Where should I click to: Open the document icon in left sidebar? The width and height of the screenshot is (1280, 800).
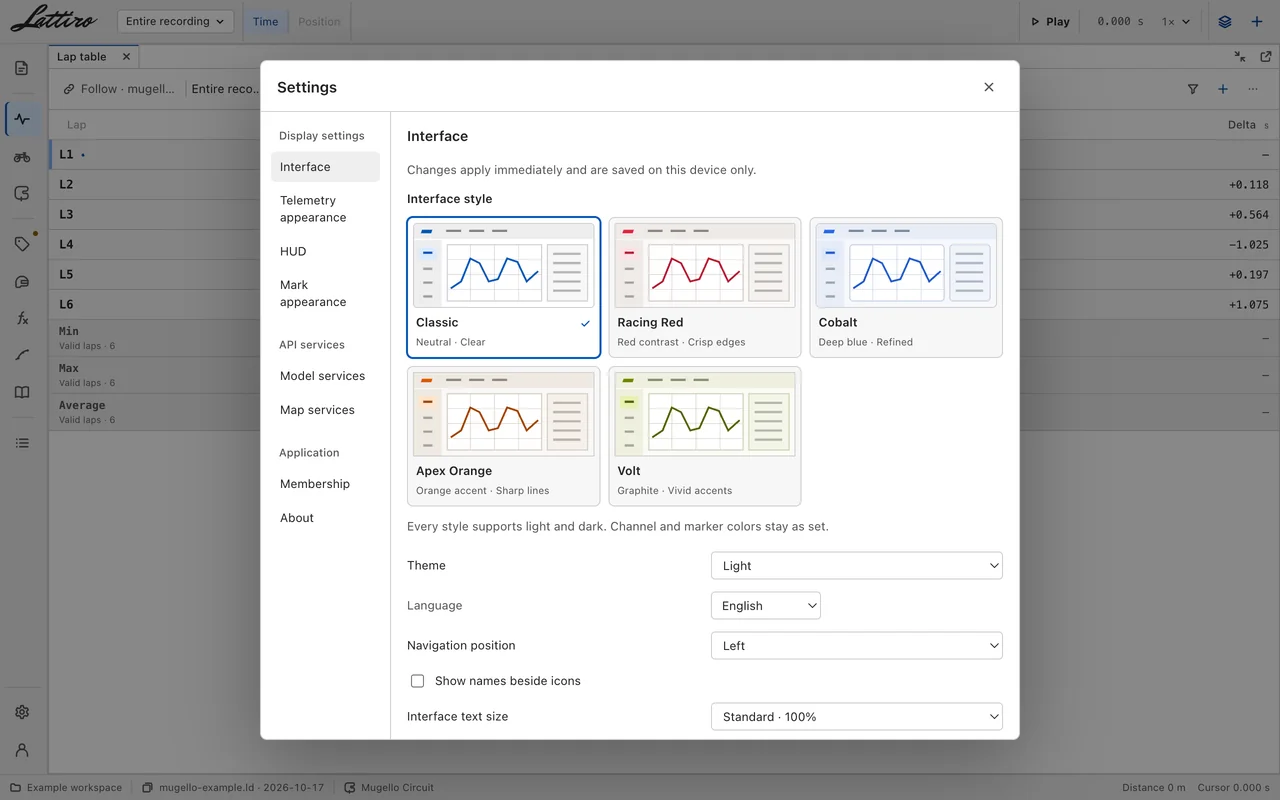click(x=22, y=68)
